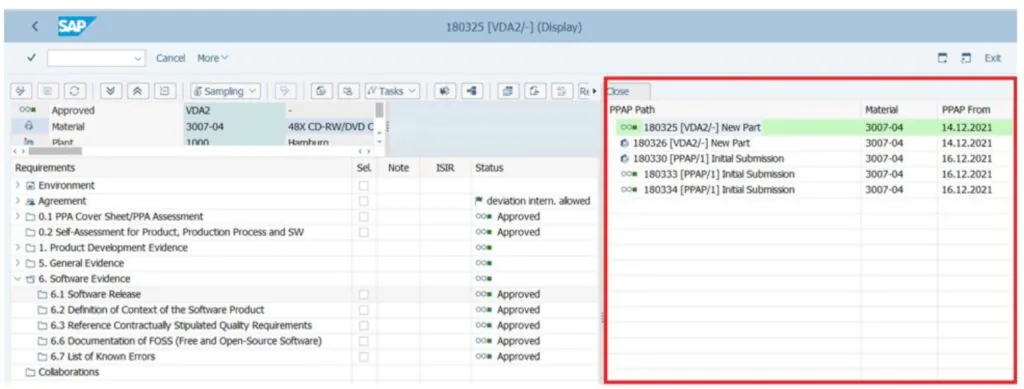Tick Sel. checkbox for 0.2 Self-Assessment
Image resolution: width=1024 pixels, height=389 pixels.
364,232
